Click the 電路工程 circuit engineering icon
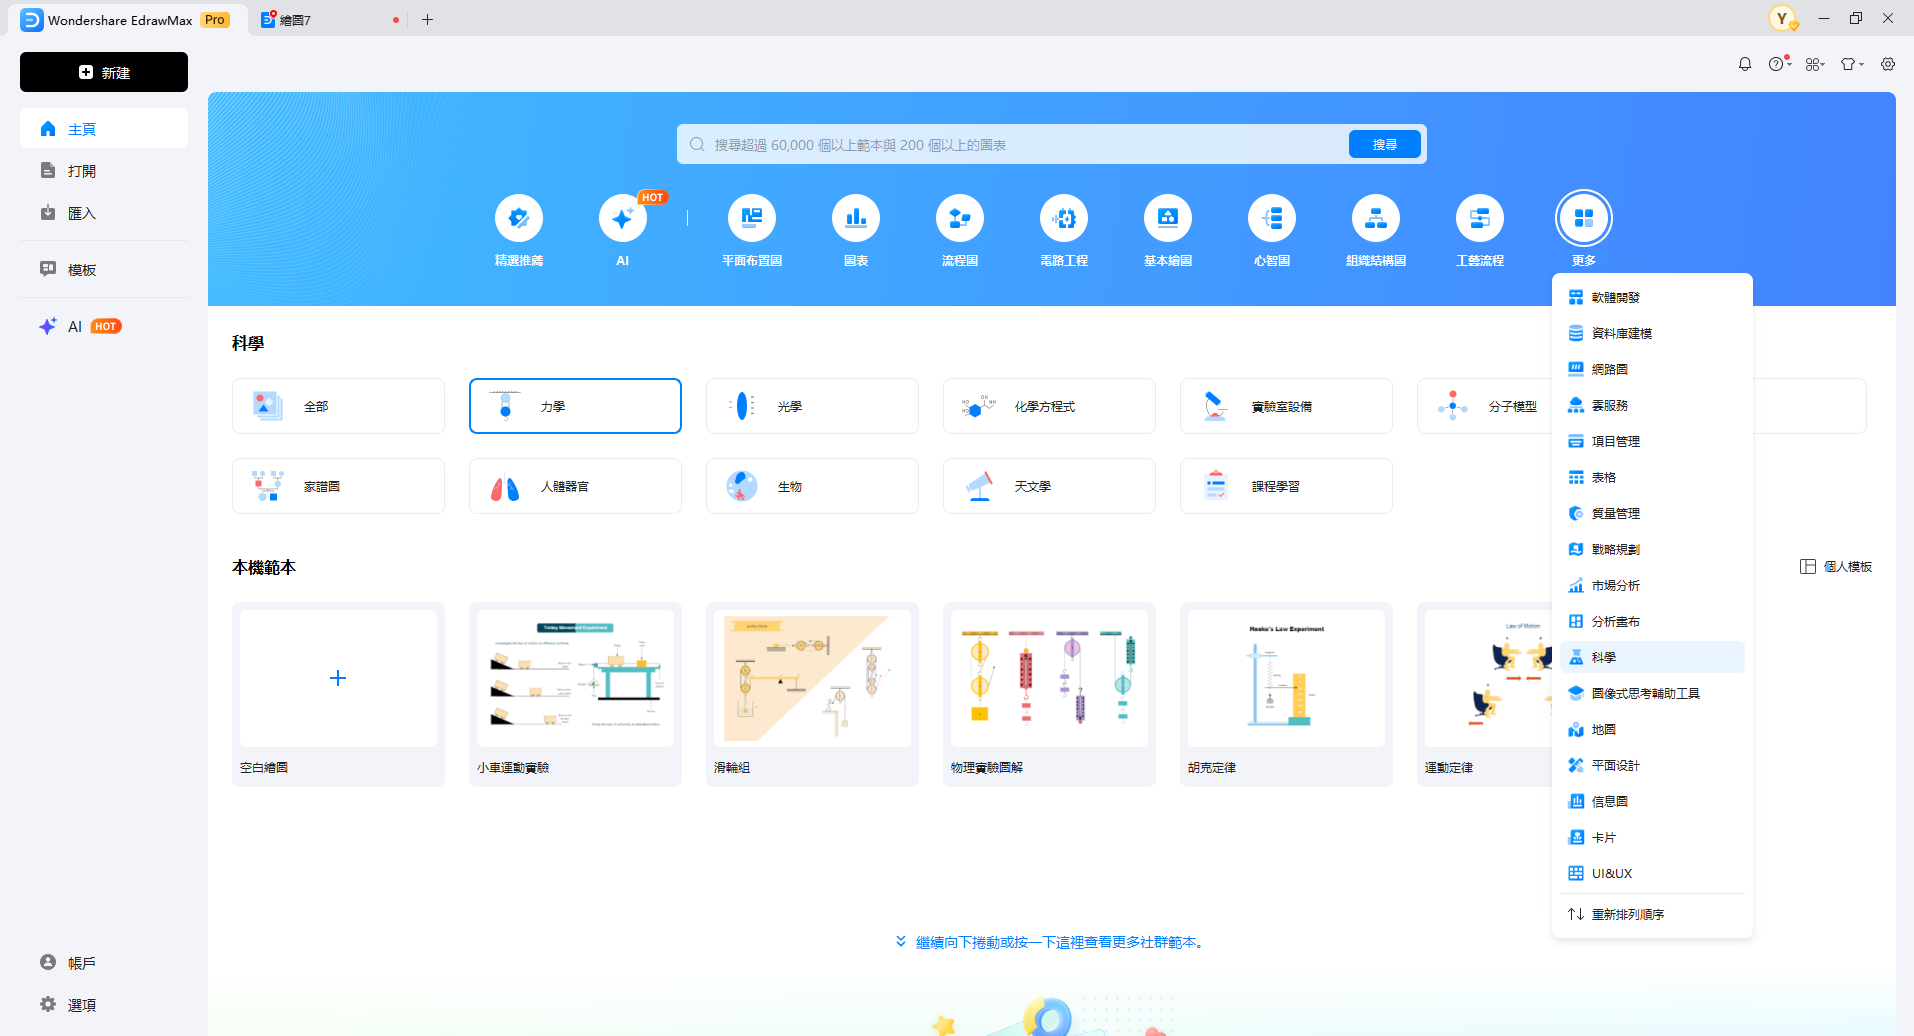The height and width of the screenshot is (1036, 1914). click(x=1063, y=219)
